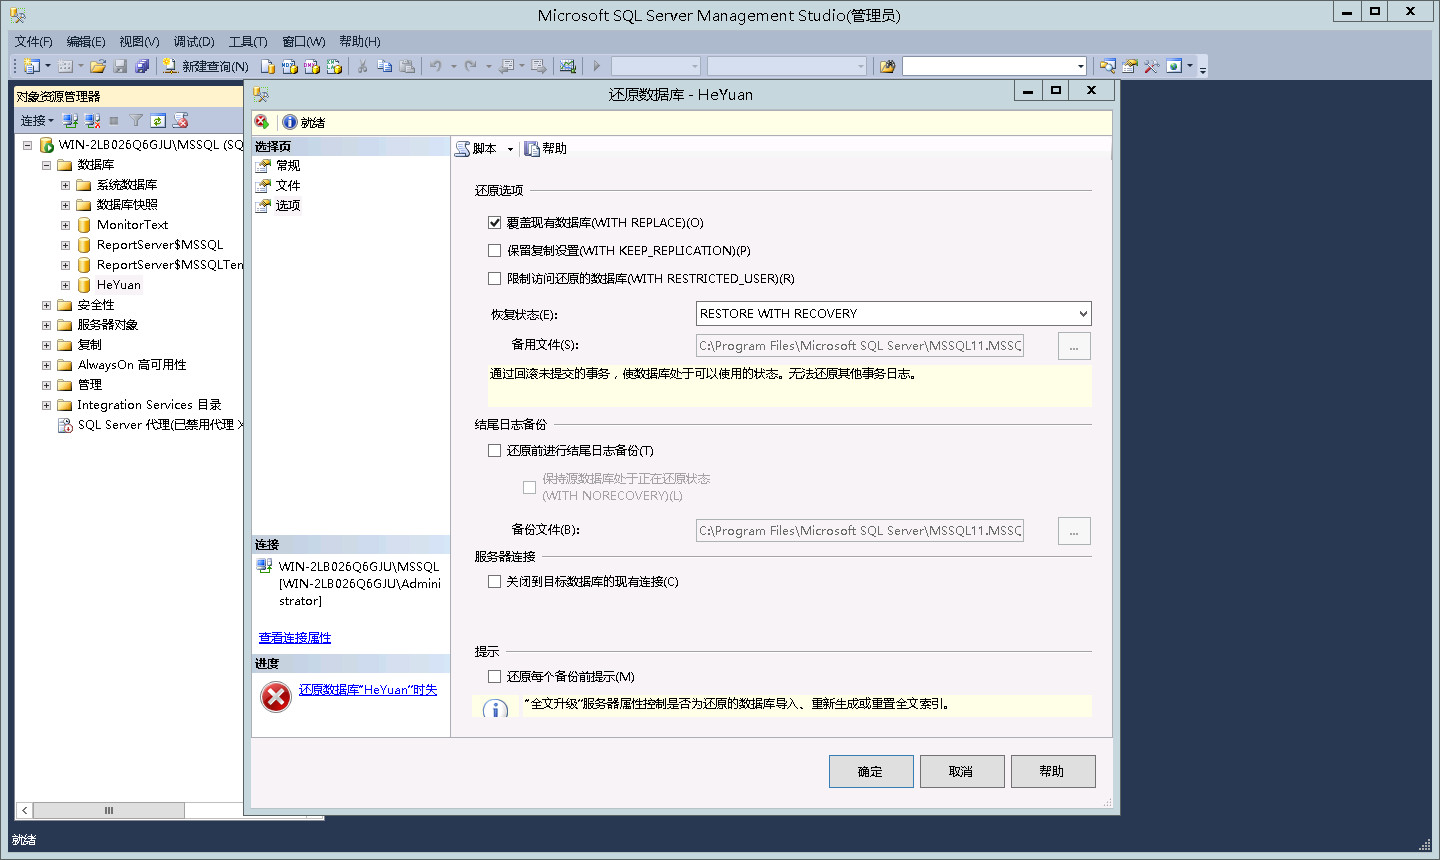Click the Object Explorer horizontal scrollbar thumb
The width and height of the screenshot is (1440, 860).
pos(109,811)
